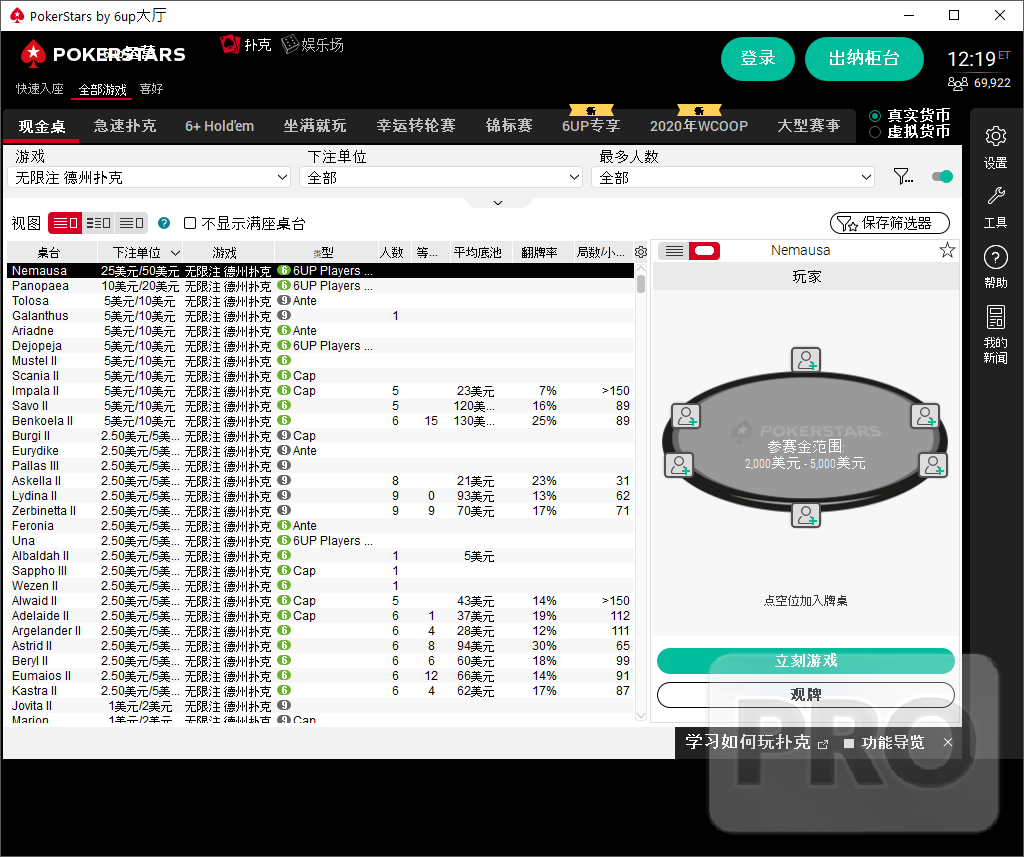
Task: Select the first list view layout icon
Action: (x=65, y=223)
